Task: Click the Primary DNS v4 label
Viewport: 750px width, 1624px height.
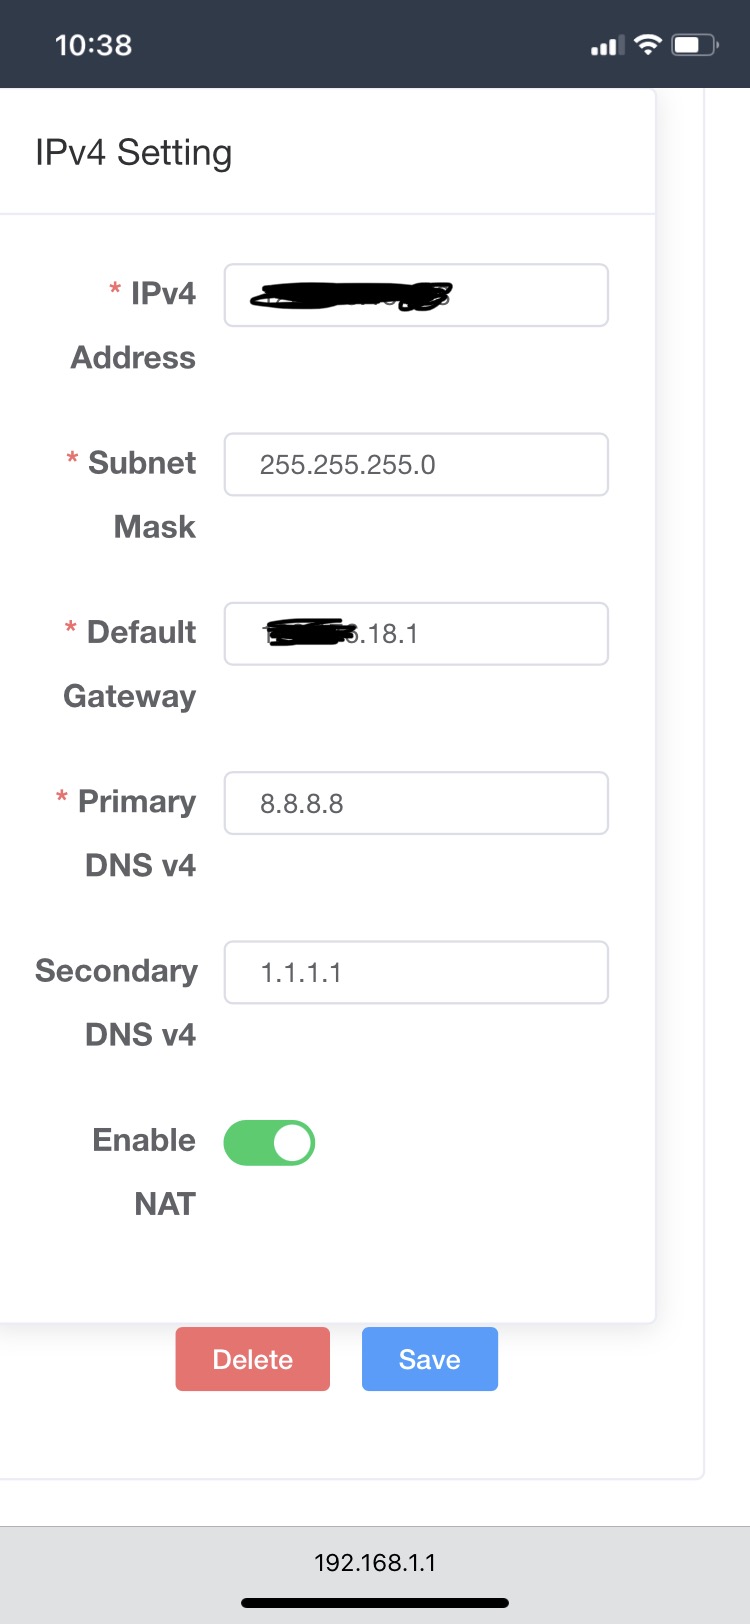Action: [126, 833]
